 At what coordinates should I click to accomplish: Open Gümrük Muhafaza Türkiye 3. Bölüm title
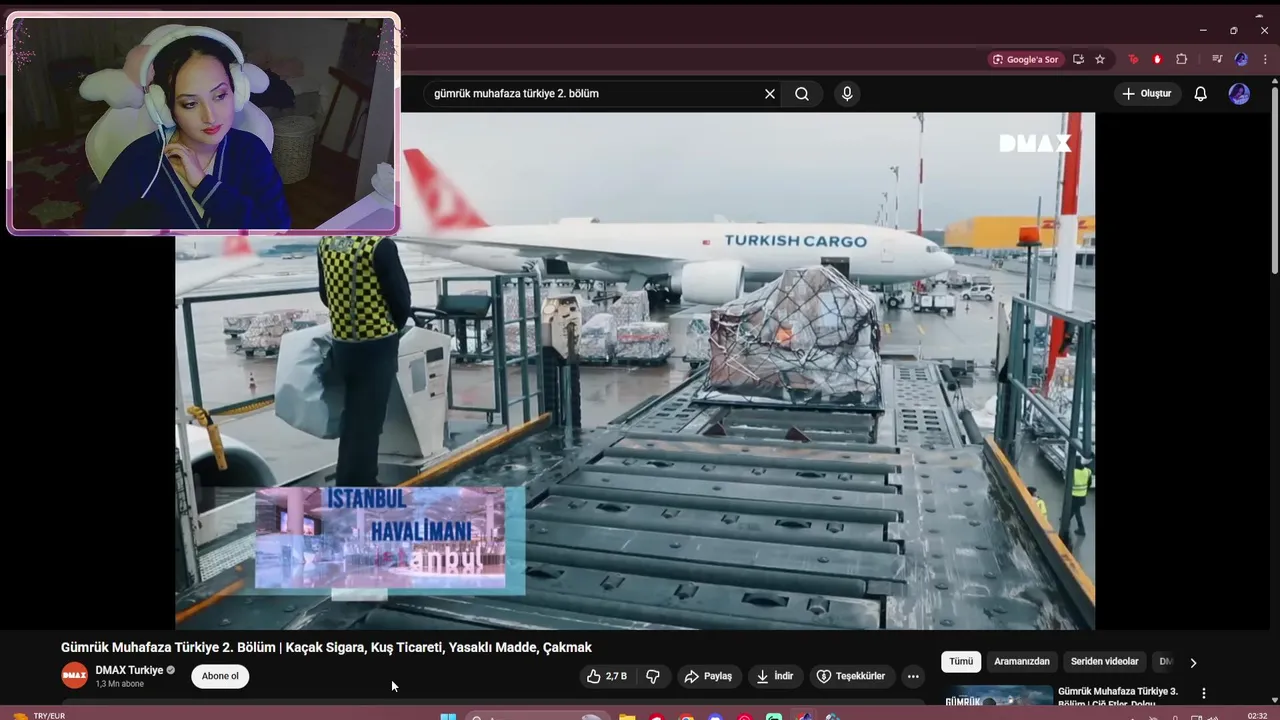1118,696
